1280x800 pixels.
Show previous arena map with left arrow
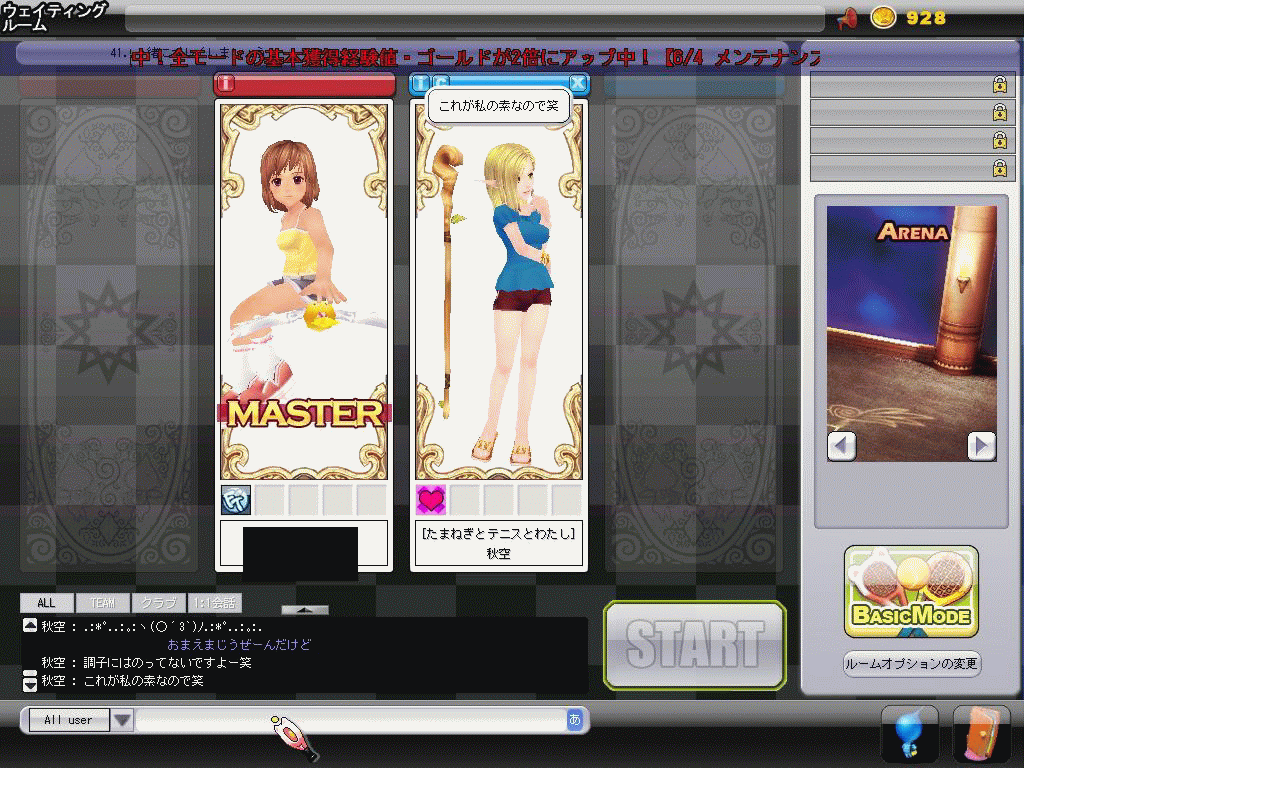coord(842,446)
